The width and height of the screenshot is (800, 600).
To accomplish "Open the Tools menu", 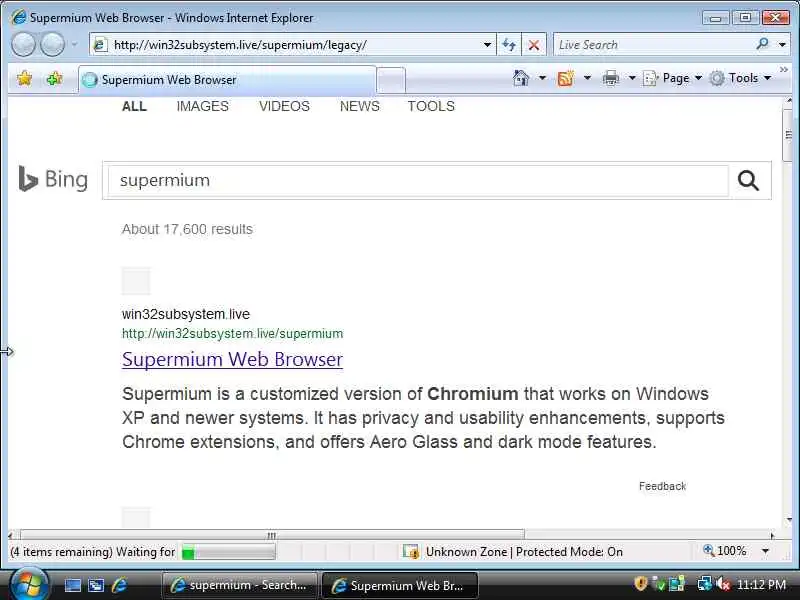I will 740,78.
